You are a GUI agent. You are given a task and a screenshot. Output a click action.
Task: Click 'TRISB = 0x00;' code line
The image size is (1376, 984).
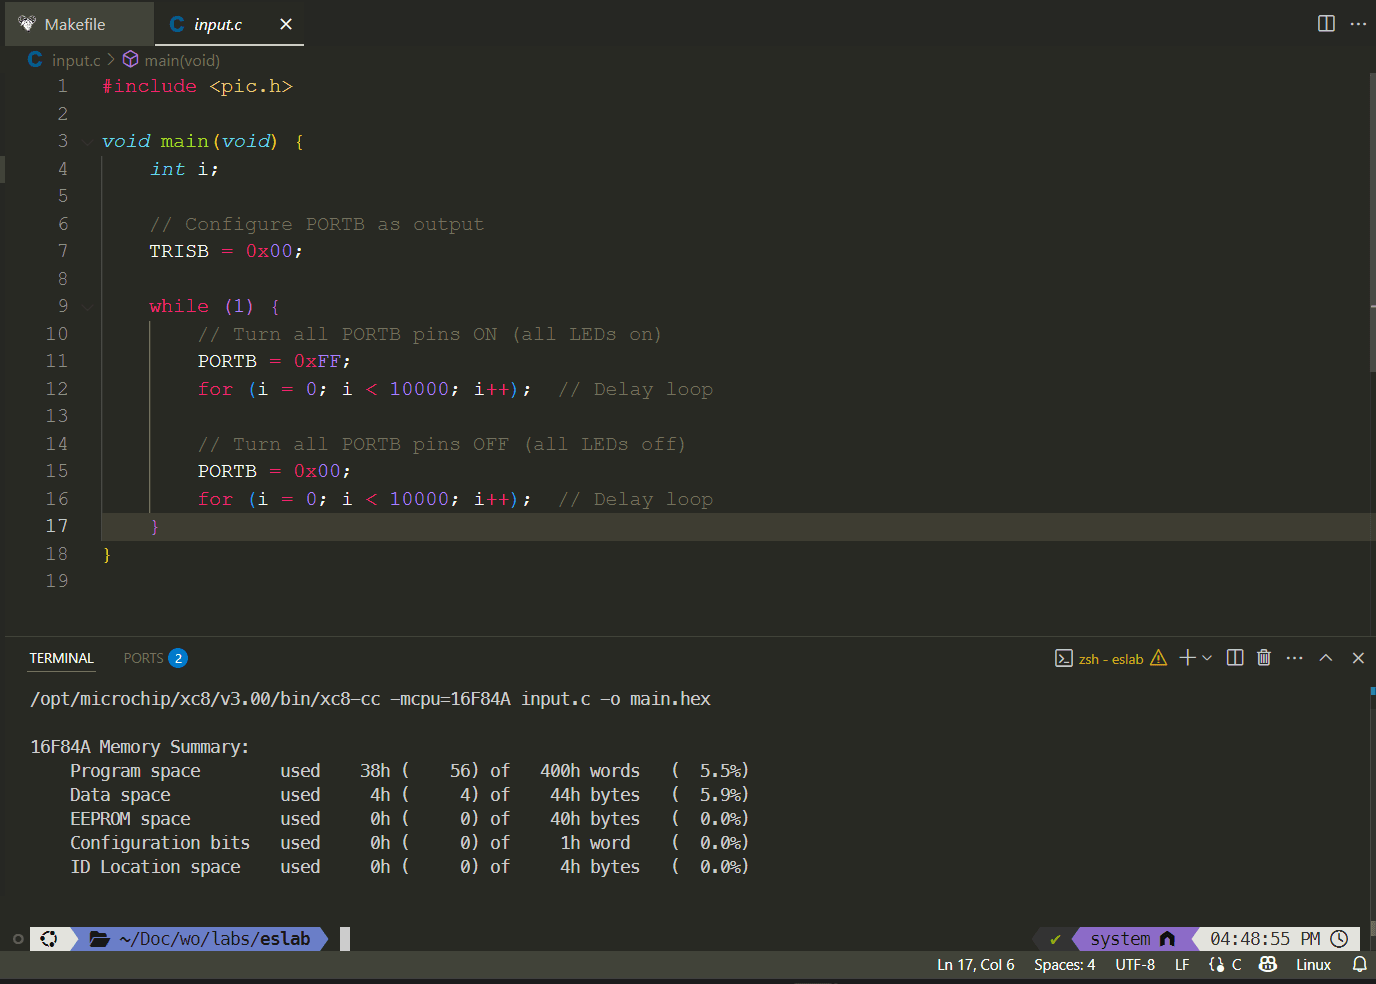(x=226, y=252)
